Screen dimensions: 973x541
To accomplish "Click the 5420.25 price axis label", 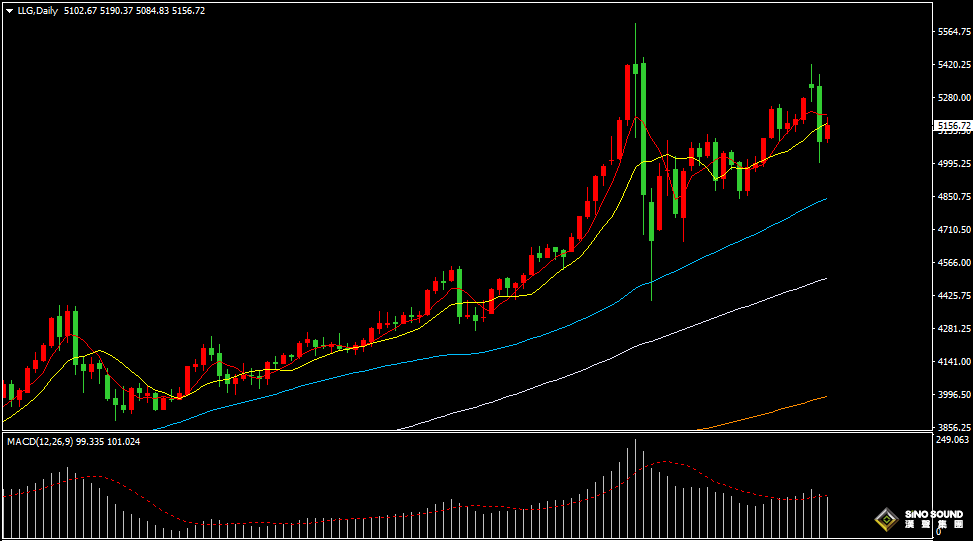I will point(954,65).
